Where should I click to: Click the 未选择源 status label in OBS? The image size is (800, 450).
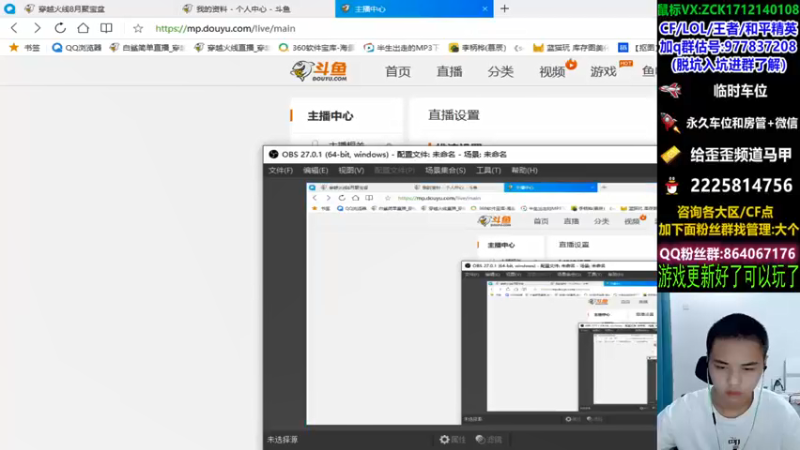click(282, 439)
